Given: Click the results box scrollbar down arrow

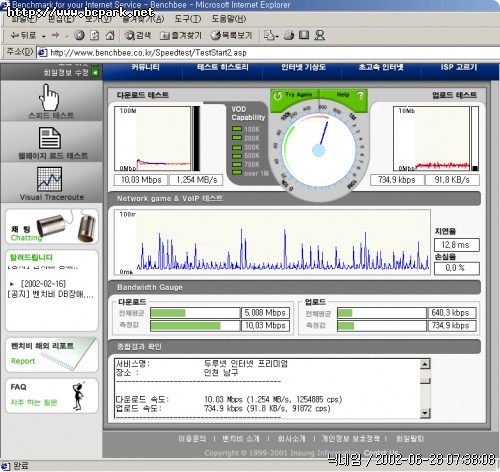Looking at the screenshot, I should click(x=425, y=413).
